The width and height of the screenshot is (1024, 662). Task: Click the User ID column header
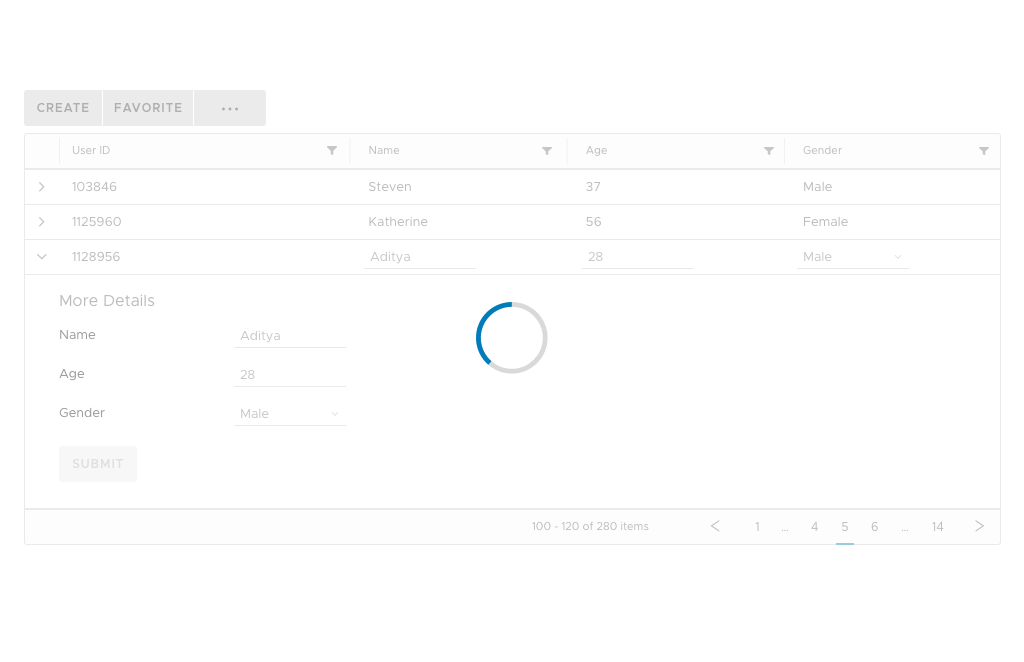pyautogui.click(x=91, y=150)
